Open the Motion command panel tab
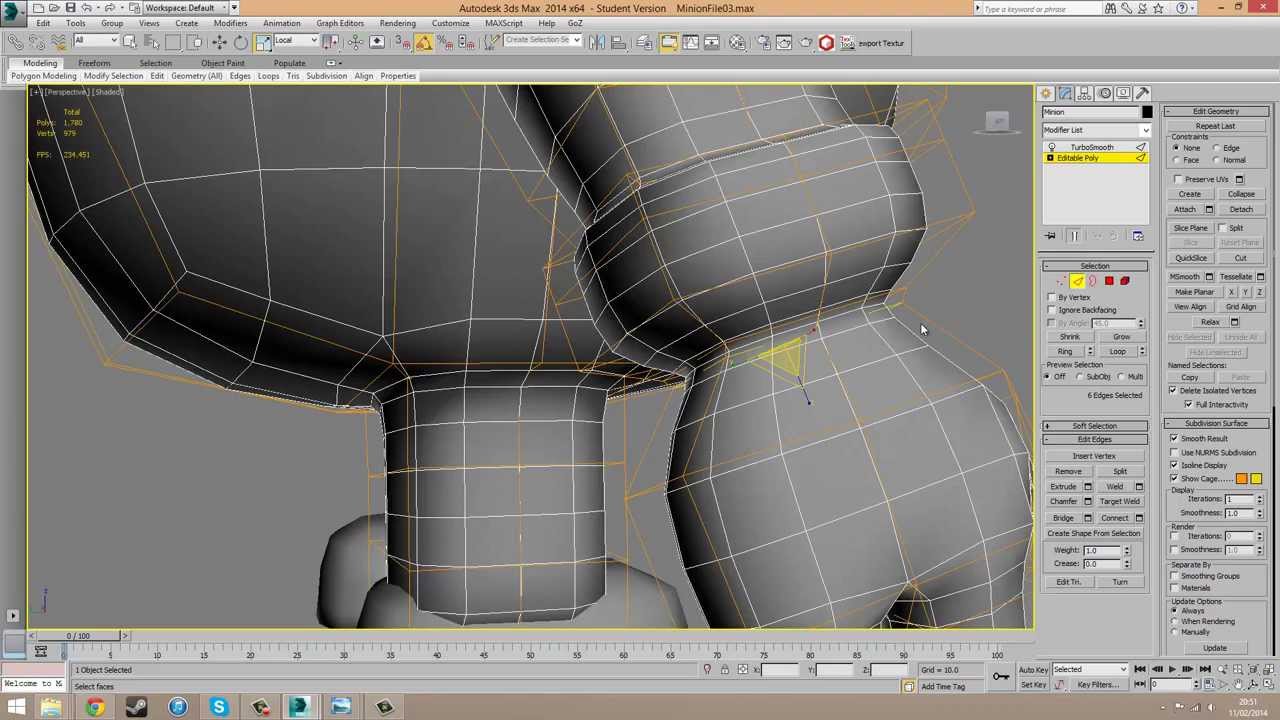The height and width of the screenshot is (720, 1280). (1104, 93)
